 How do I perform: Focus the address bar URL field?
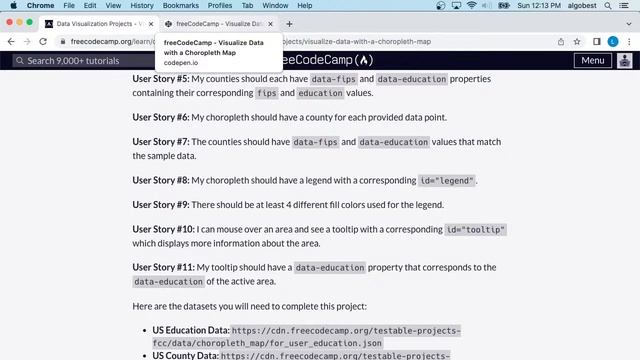pyautogui.click(x=308, y=42)
